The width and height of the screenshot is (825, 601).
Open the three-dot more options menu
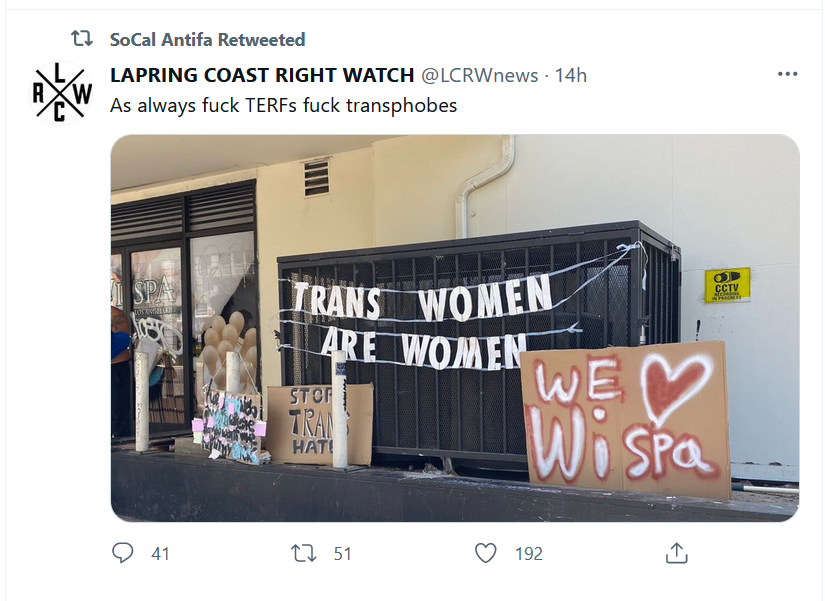tap(787, 74)
